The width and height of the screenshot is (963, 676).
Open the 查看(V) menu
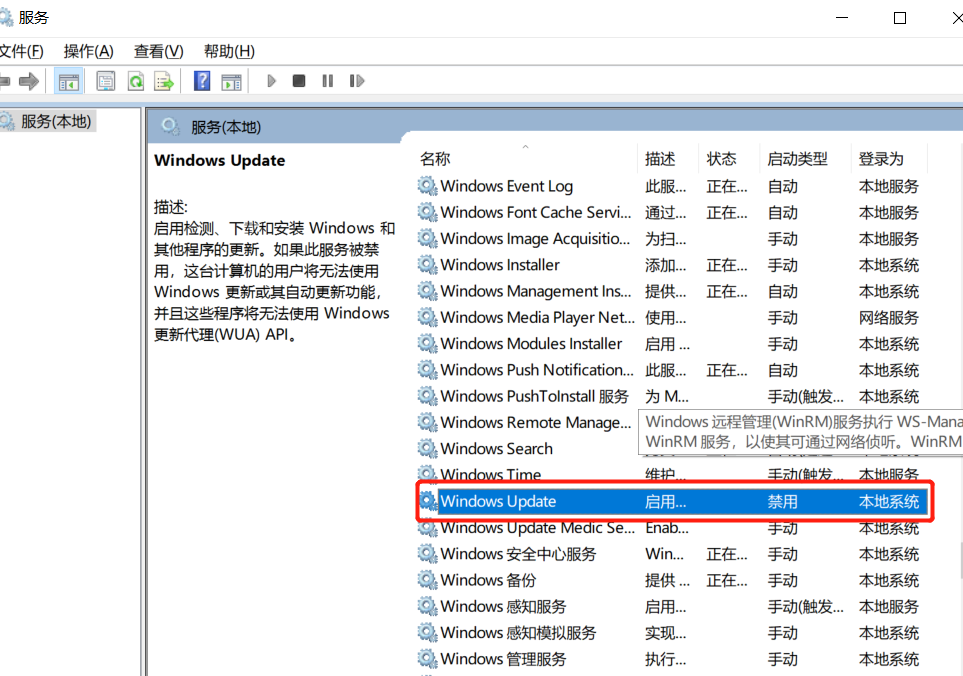coord(157,51)
